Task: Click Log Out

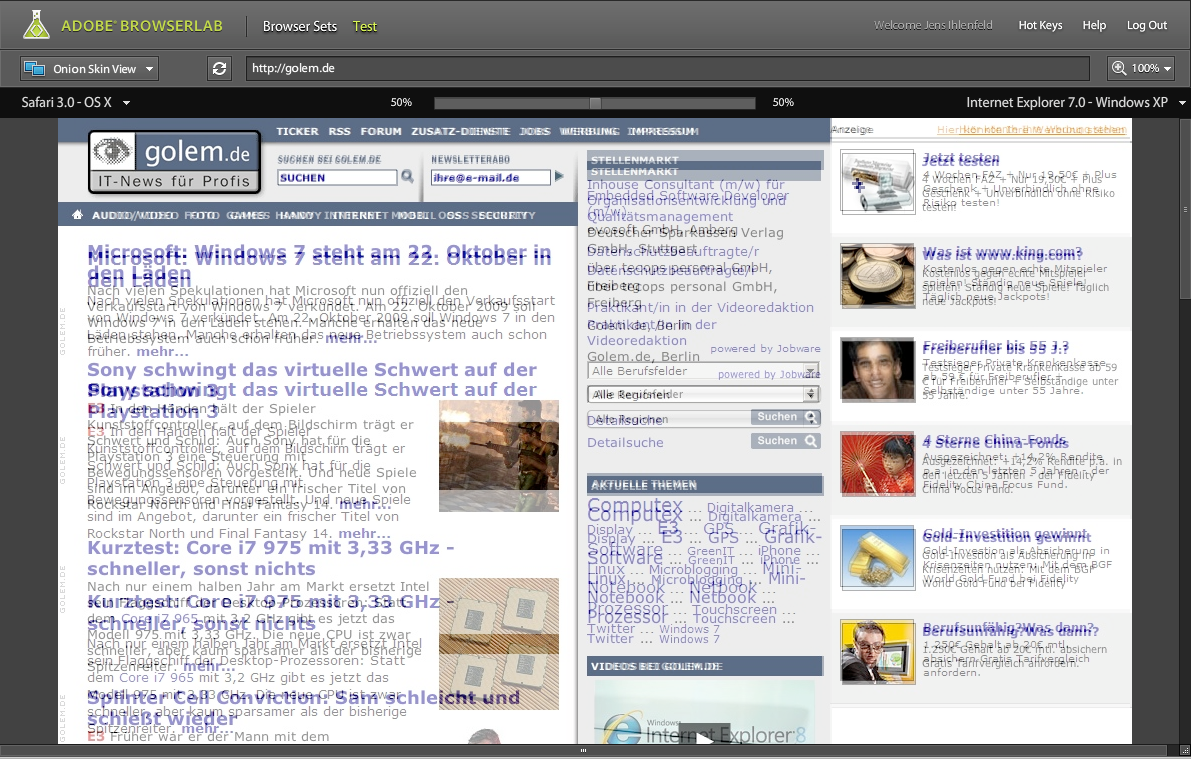Action: (x=1146, y=25)
